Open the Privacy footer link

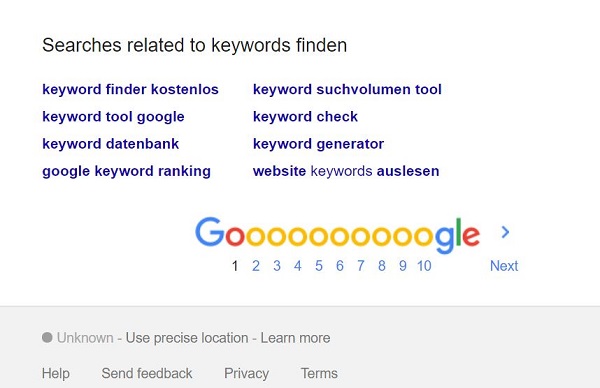pos(246,373)
